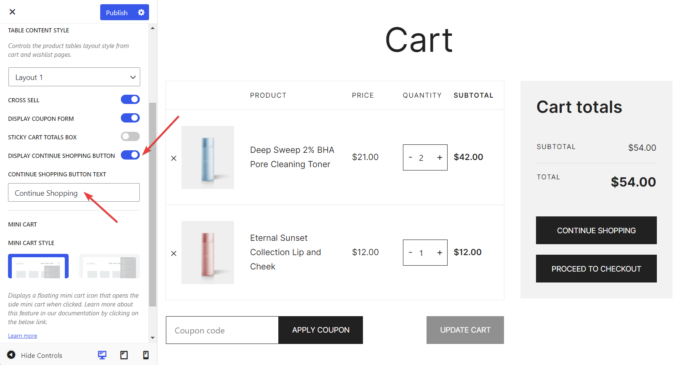Open the Learn more link
The width and height of the screenshot is (680, 365).
23,336
